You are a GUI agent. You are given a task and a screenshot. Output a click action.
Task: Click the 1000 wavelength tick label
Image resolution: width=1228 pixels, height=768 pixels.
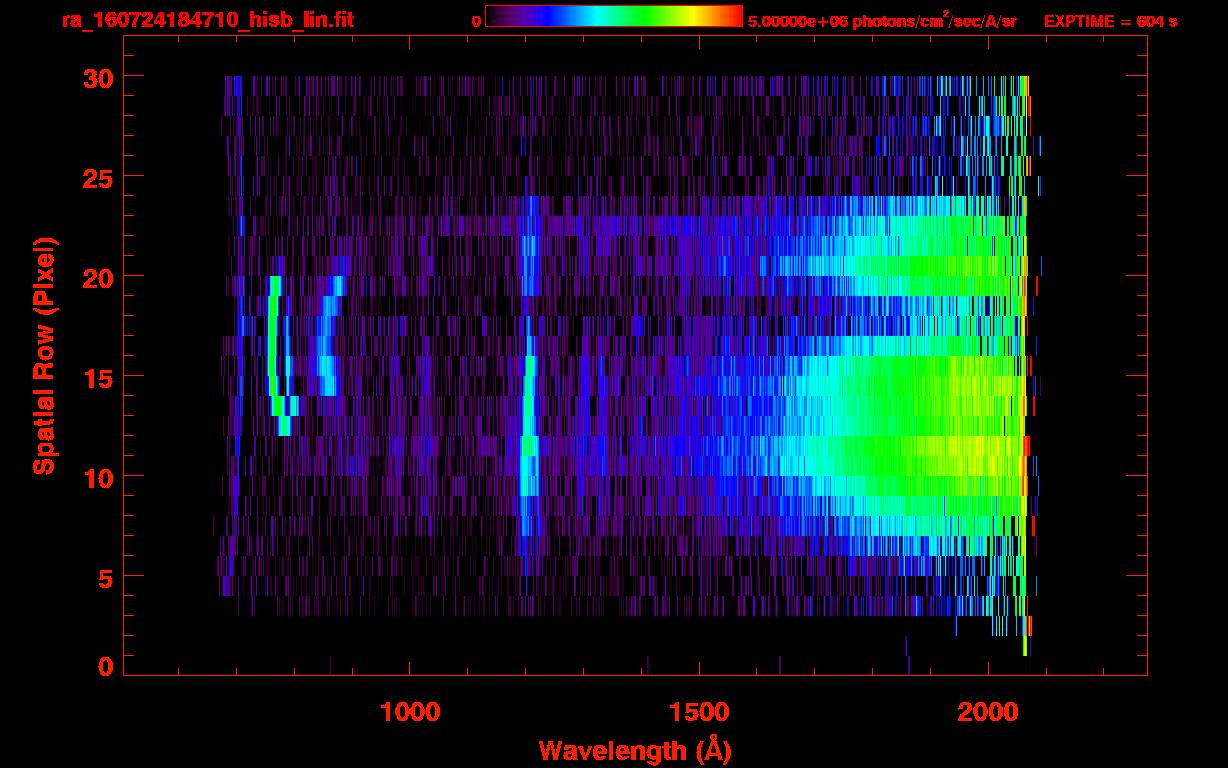tap(410, 711)
